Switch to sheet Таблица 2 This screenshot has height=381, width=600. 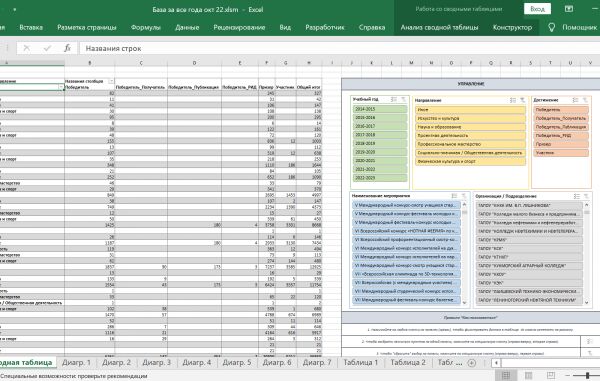408,362
